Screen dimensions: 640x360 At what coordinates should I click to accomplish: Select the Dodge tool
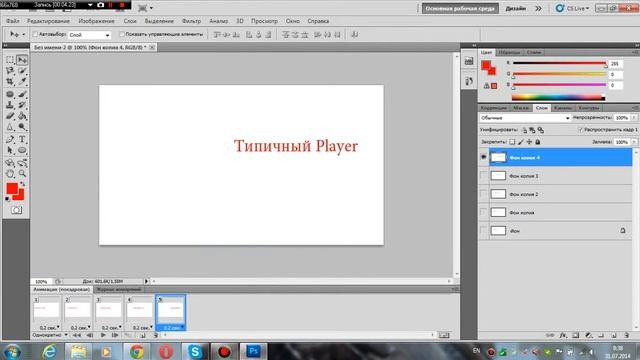pyautogui.click(x=22, y=127)
